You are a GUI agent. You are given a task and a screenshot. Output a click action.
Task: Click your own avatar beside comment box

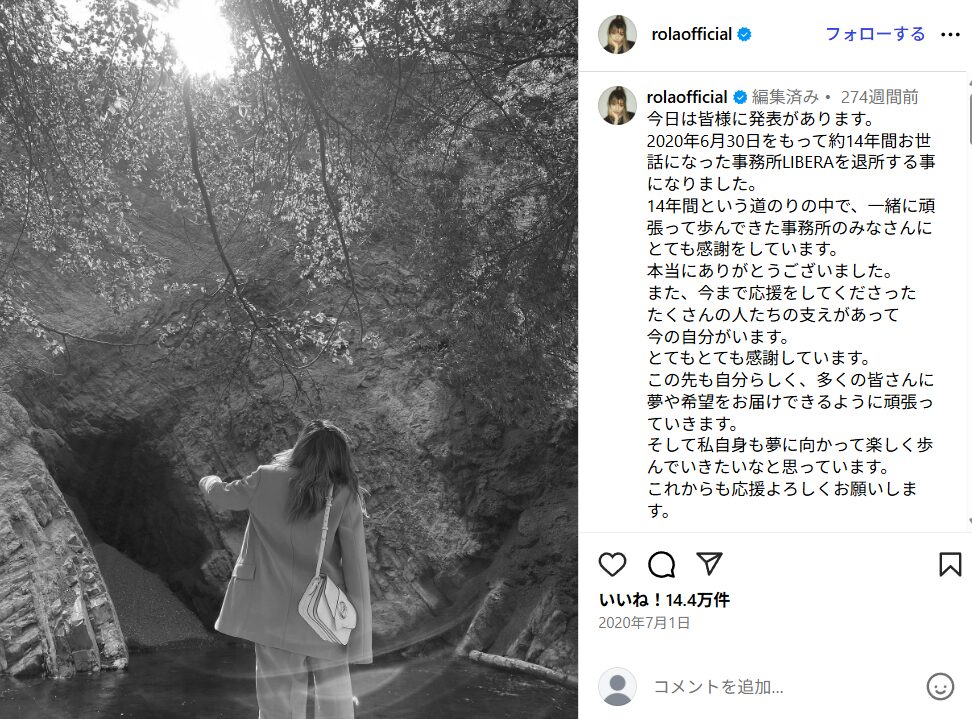pos(617,687)
